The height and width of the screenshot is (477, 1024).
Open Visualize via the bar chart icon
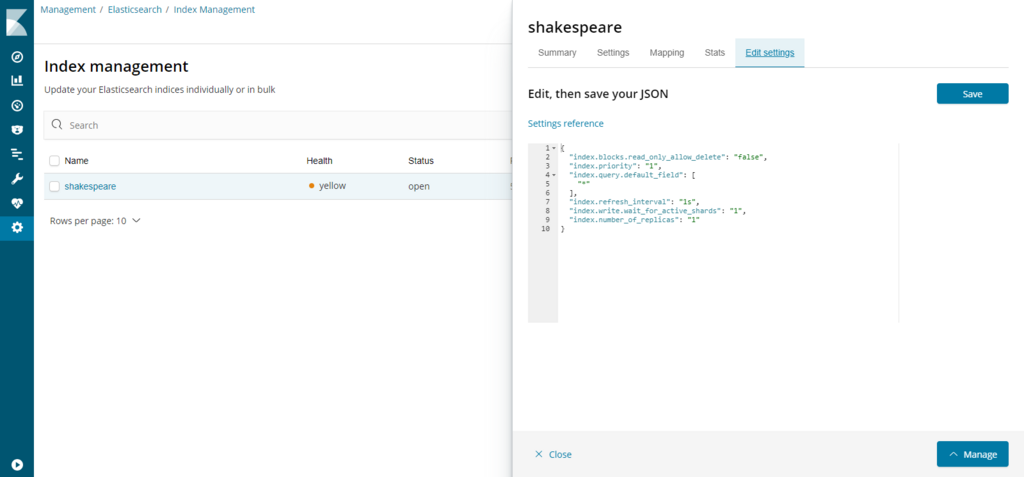click(x=18, y=80)
